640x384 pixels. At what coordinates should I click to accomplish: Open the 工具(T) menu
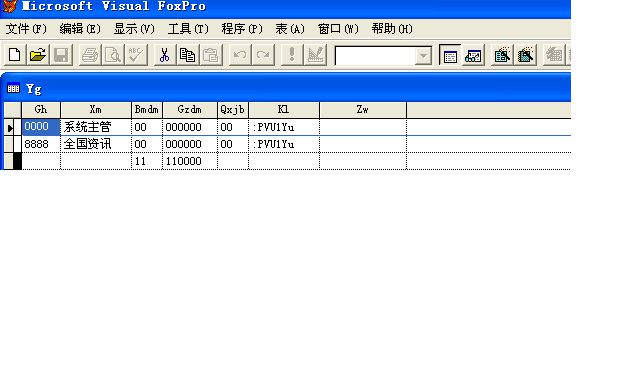coord(188,29)
